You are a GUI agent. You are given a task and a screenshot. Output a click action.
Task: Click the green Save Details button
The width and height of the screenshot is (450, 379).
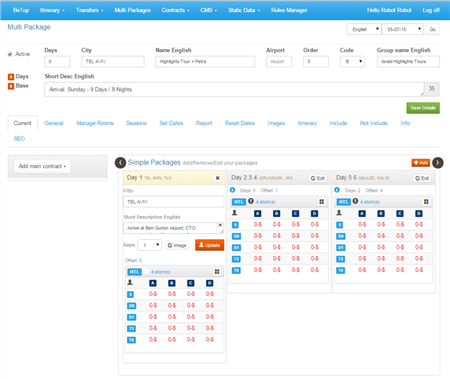pyautogui.click(x=423, y=108)
